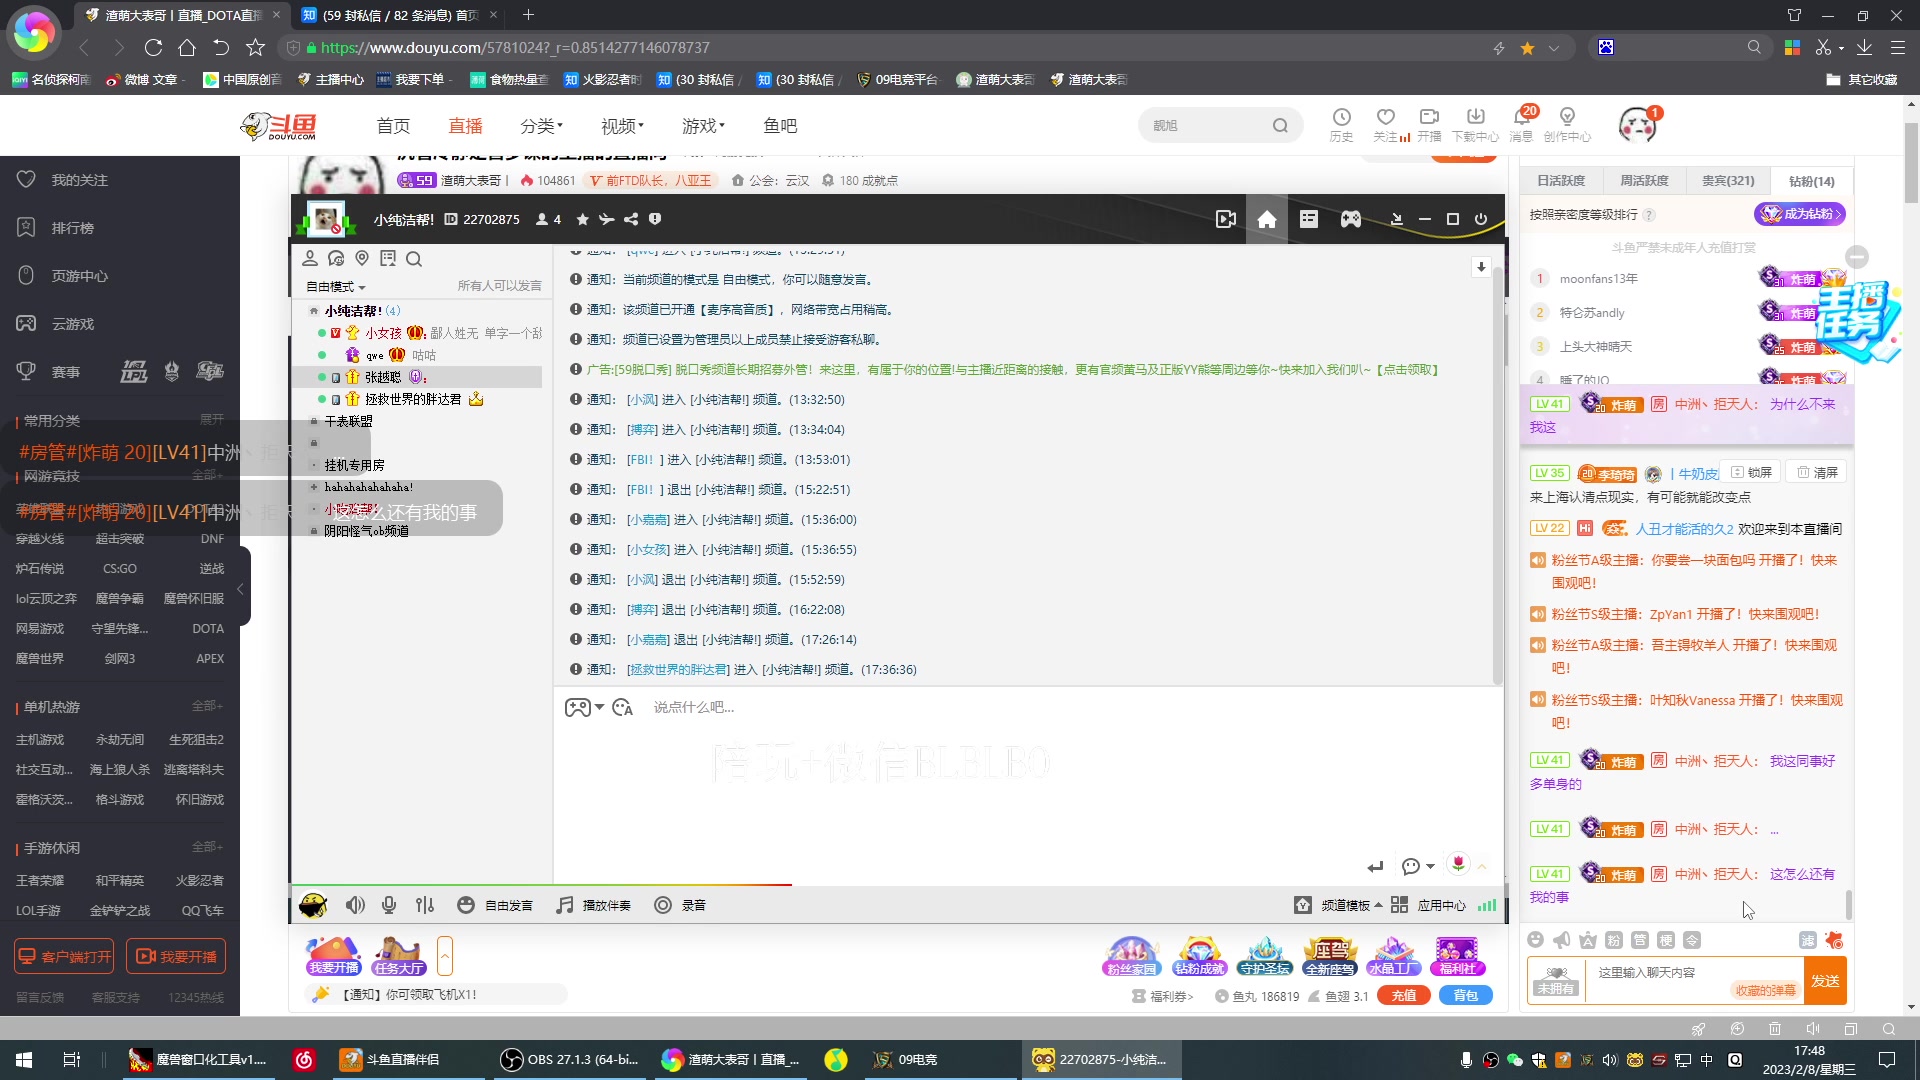The width and height of the screenshot is (1920, 1080).
Task: Open OBS 27.1.3 in the Windows taskbar
Action: (572, 1060)
